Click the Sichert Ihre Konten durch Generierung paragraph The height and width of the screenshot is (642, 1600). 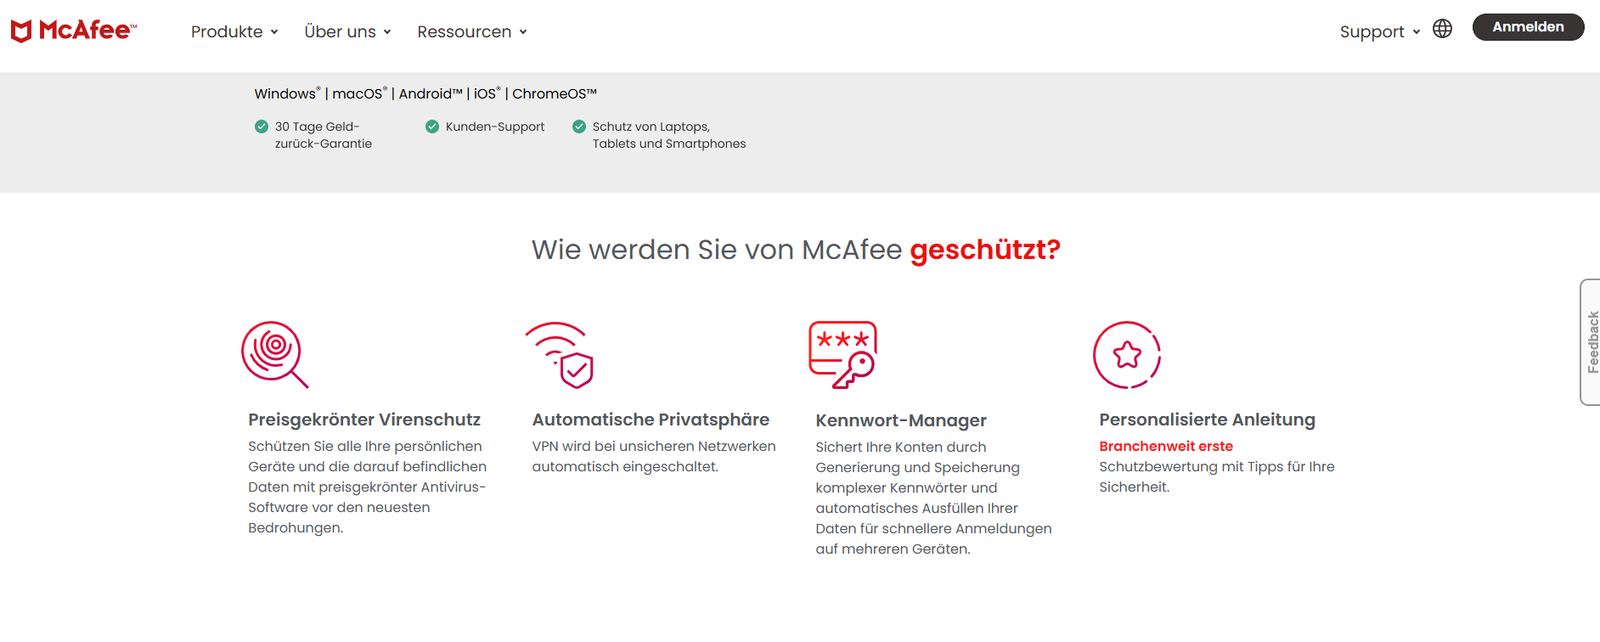click(933, 498)
